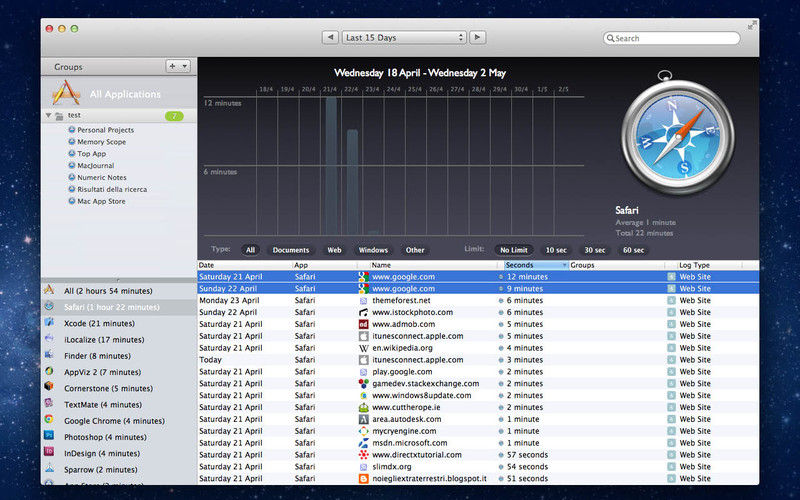Select Google Chrome (4 minutes) entry
This screenshot has height=500, width=800.
[x=118, y=421]
